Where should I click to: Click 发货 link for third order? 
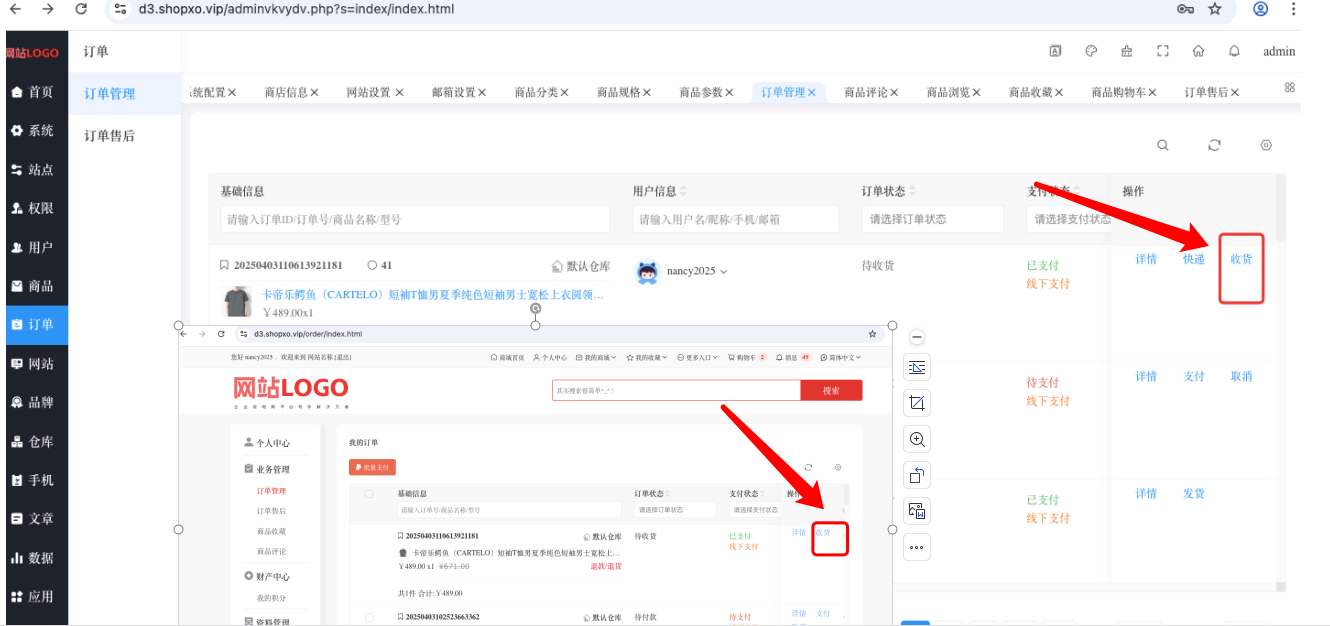tap(1194, 494)
